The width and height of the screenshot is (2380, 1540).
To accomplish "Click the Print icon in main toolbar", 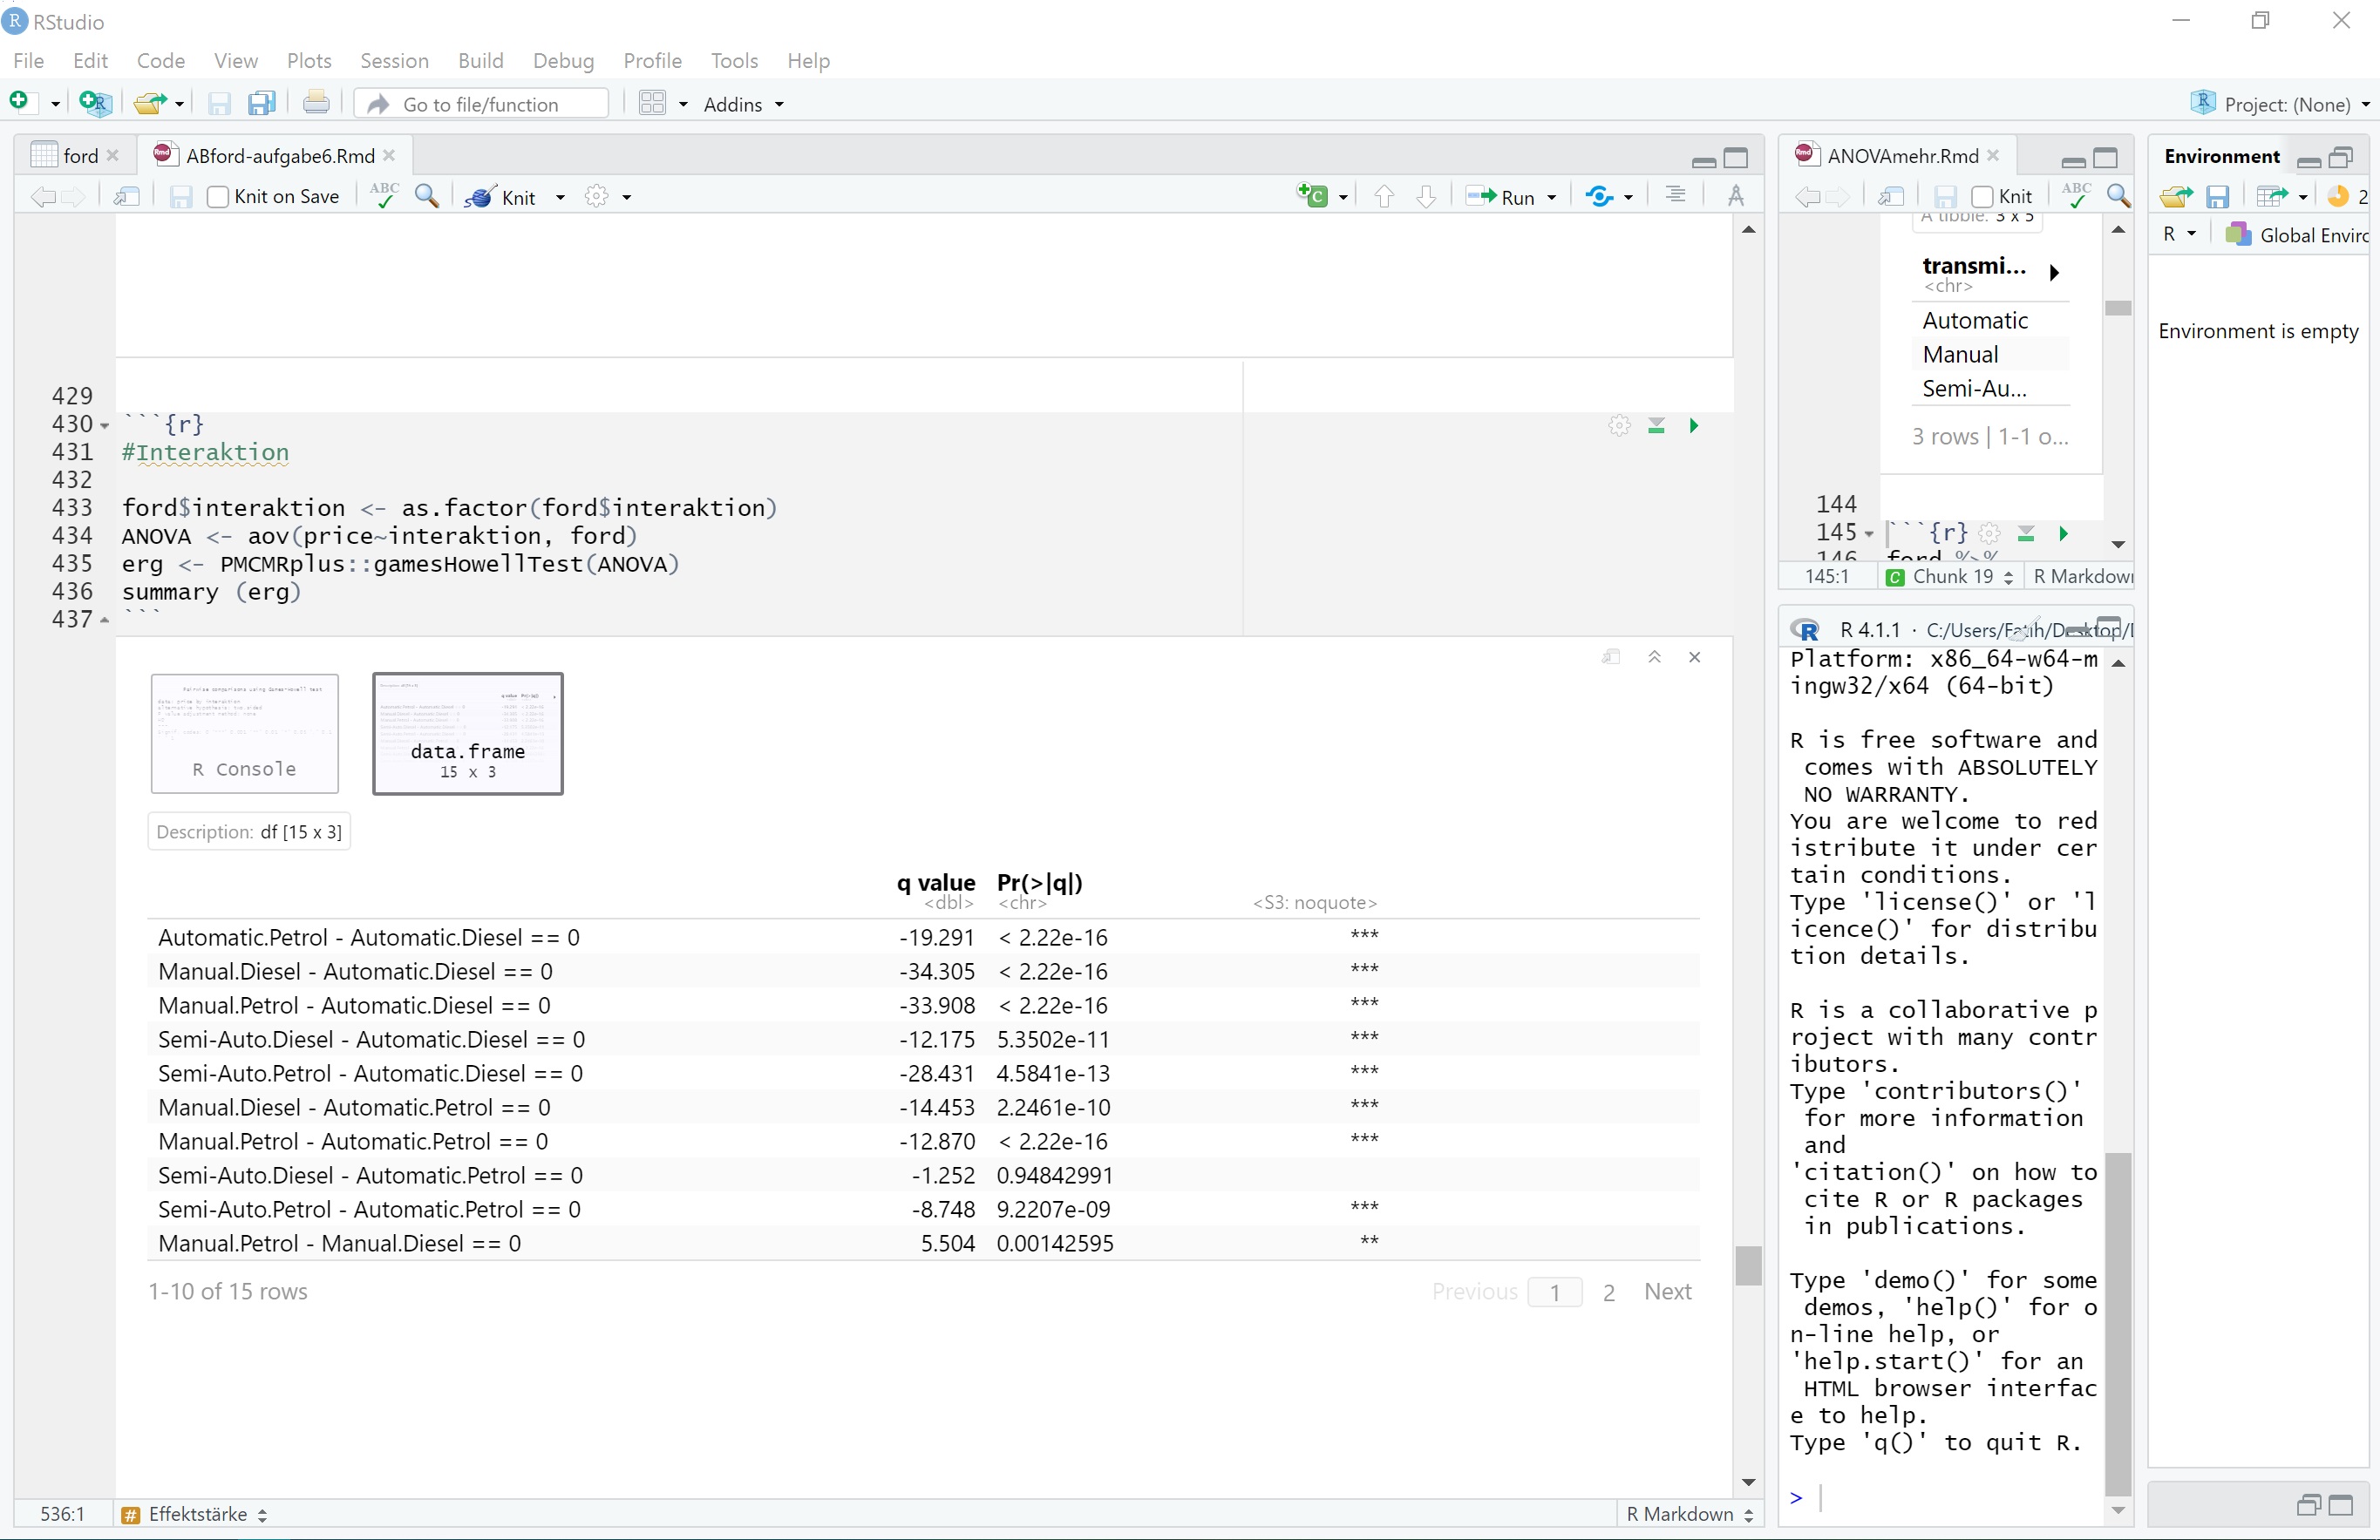I will tap(316, 103).
